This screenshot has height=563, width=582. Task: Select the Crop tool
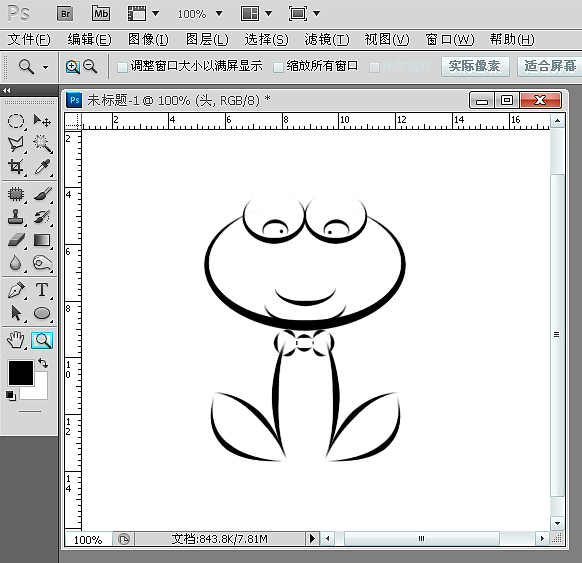[16, 167]
